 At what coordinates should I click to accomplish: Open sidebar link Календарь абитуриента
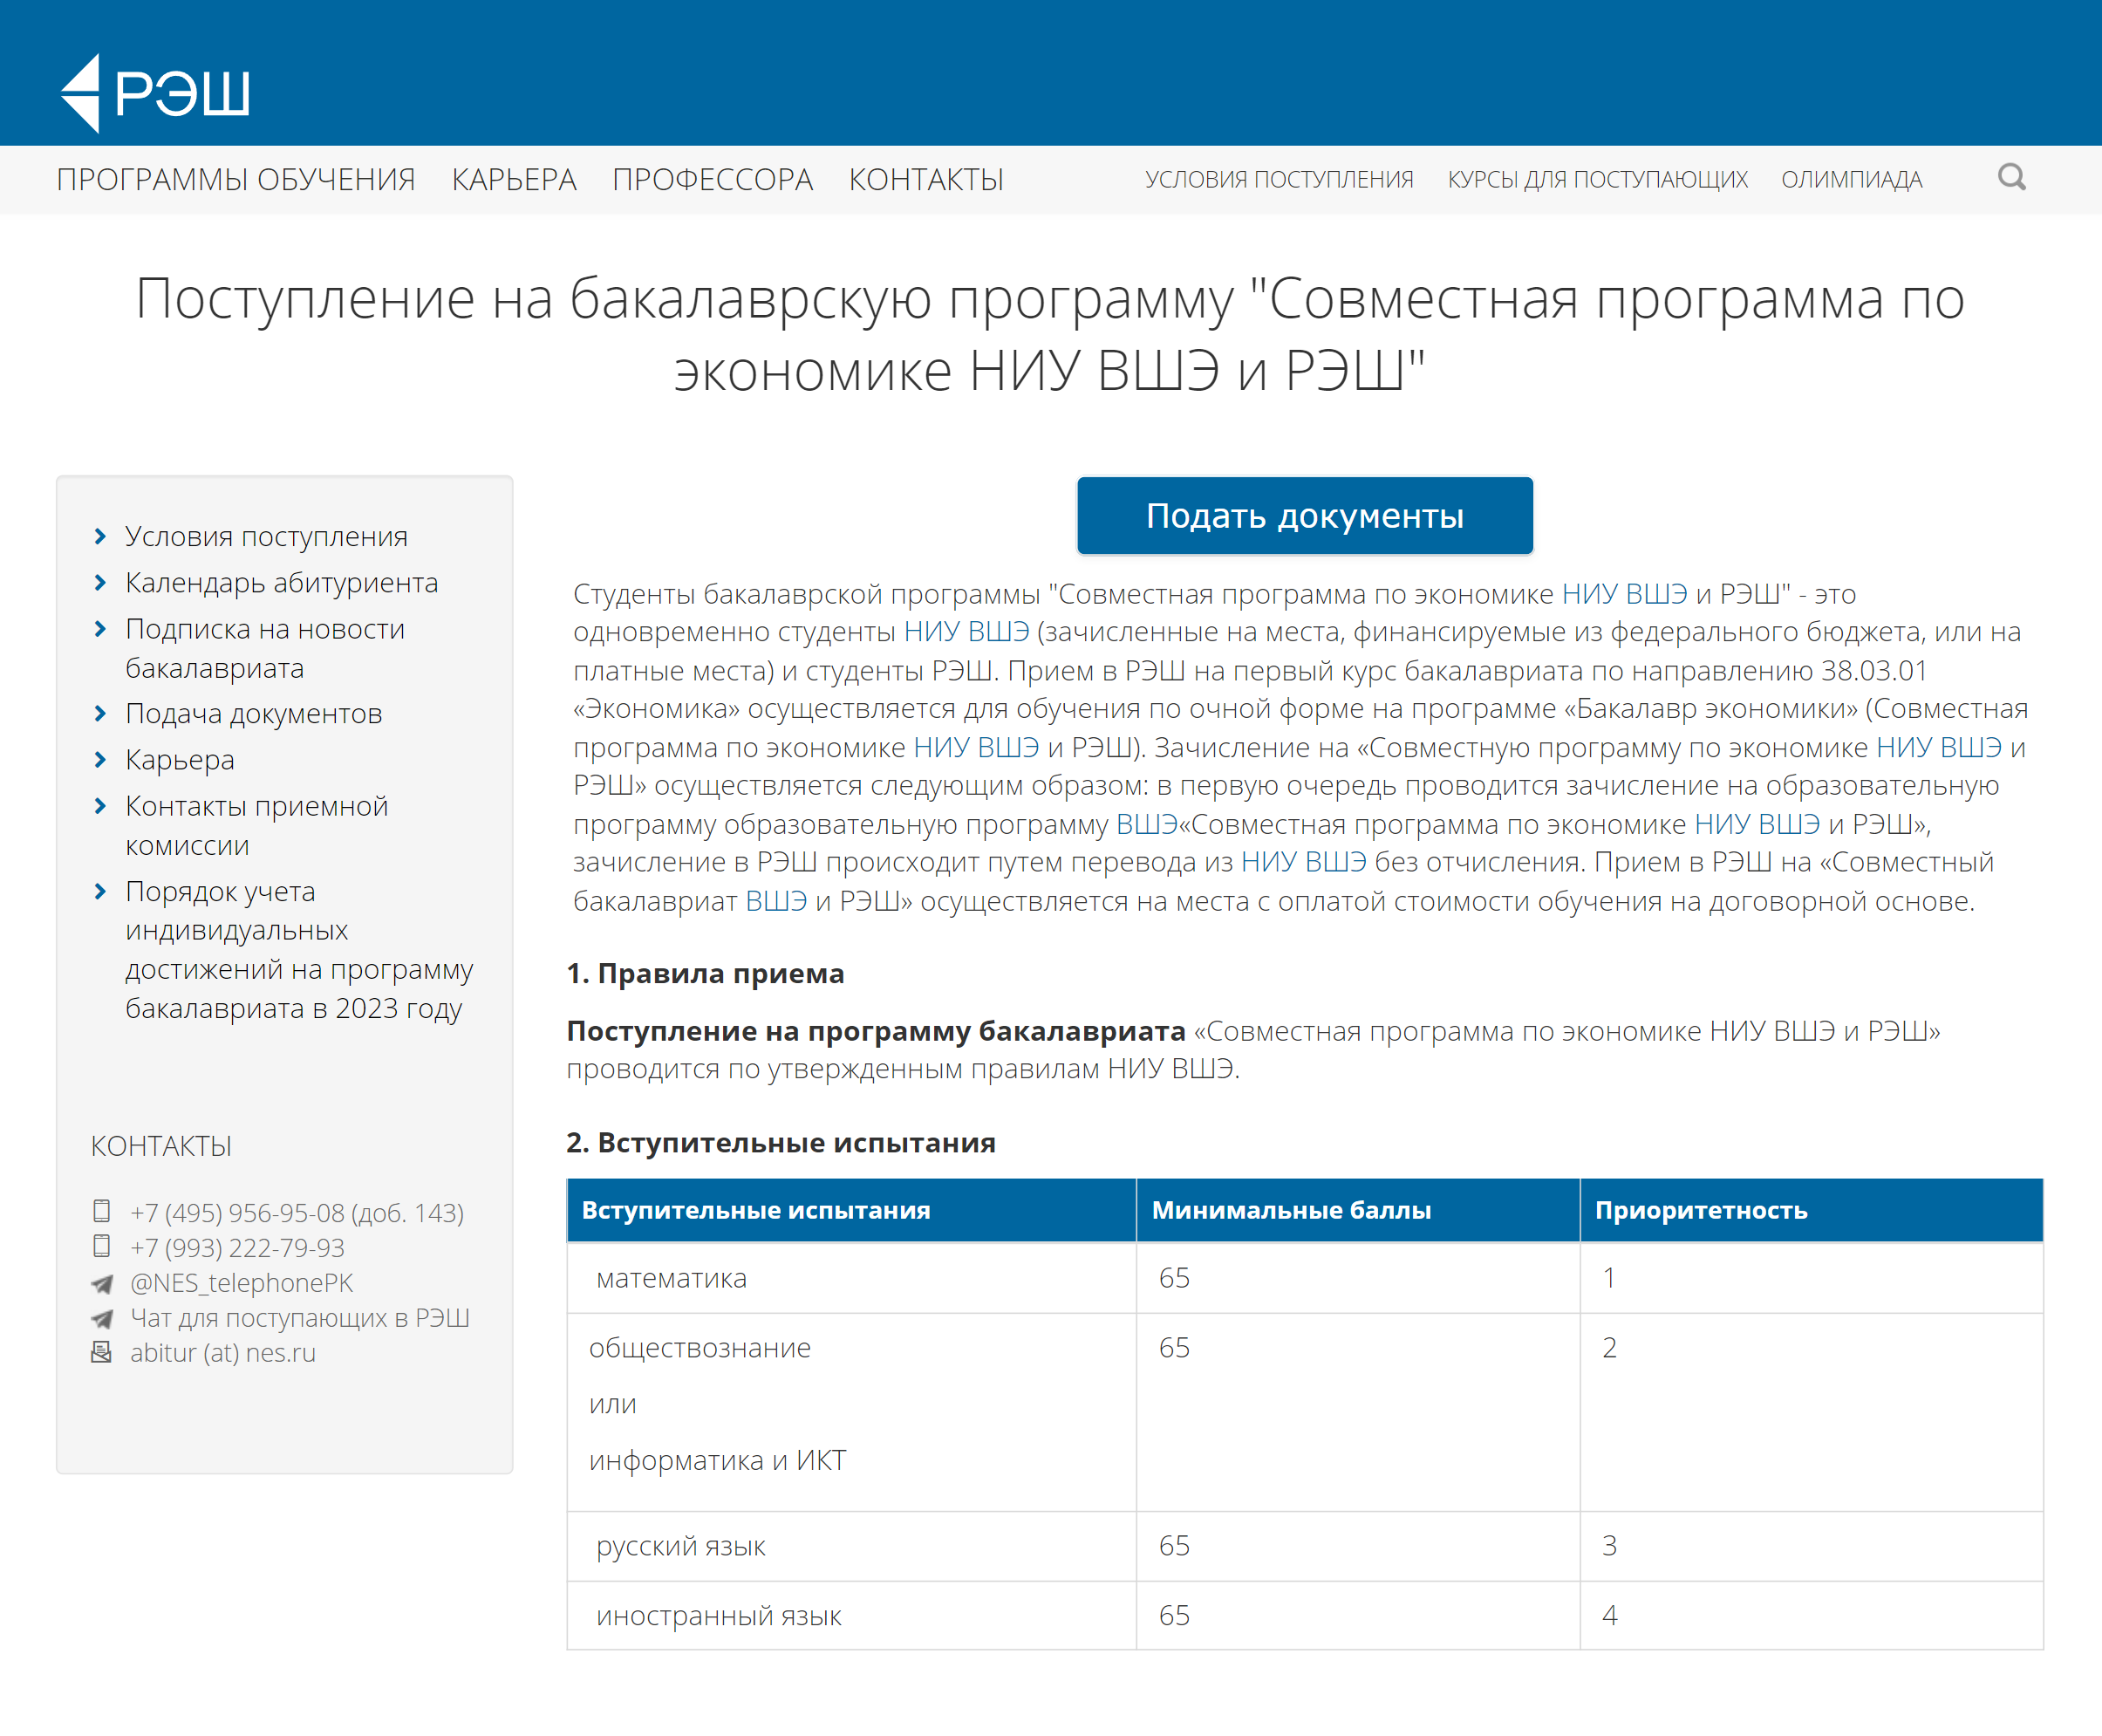point(282,583)
